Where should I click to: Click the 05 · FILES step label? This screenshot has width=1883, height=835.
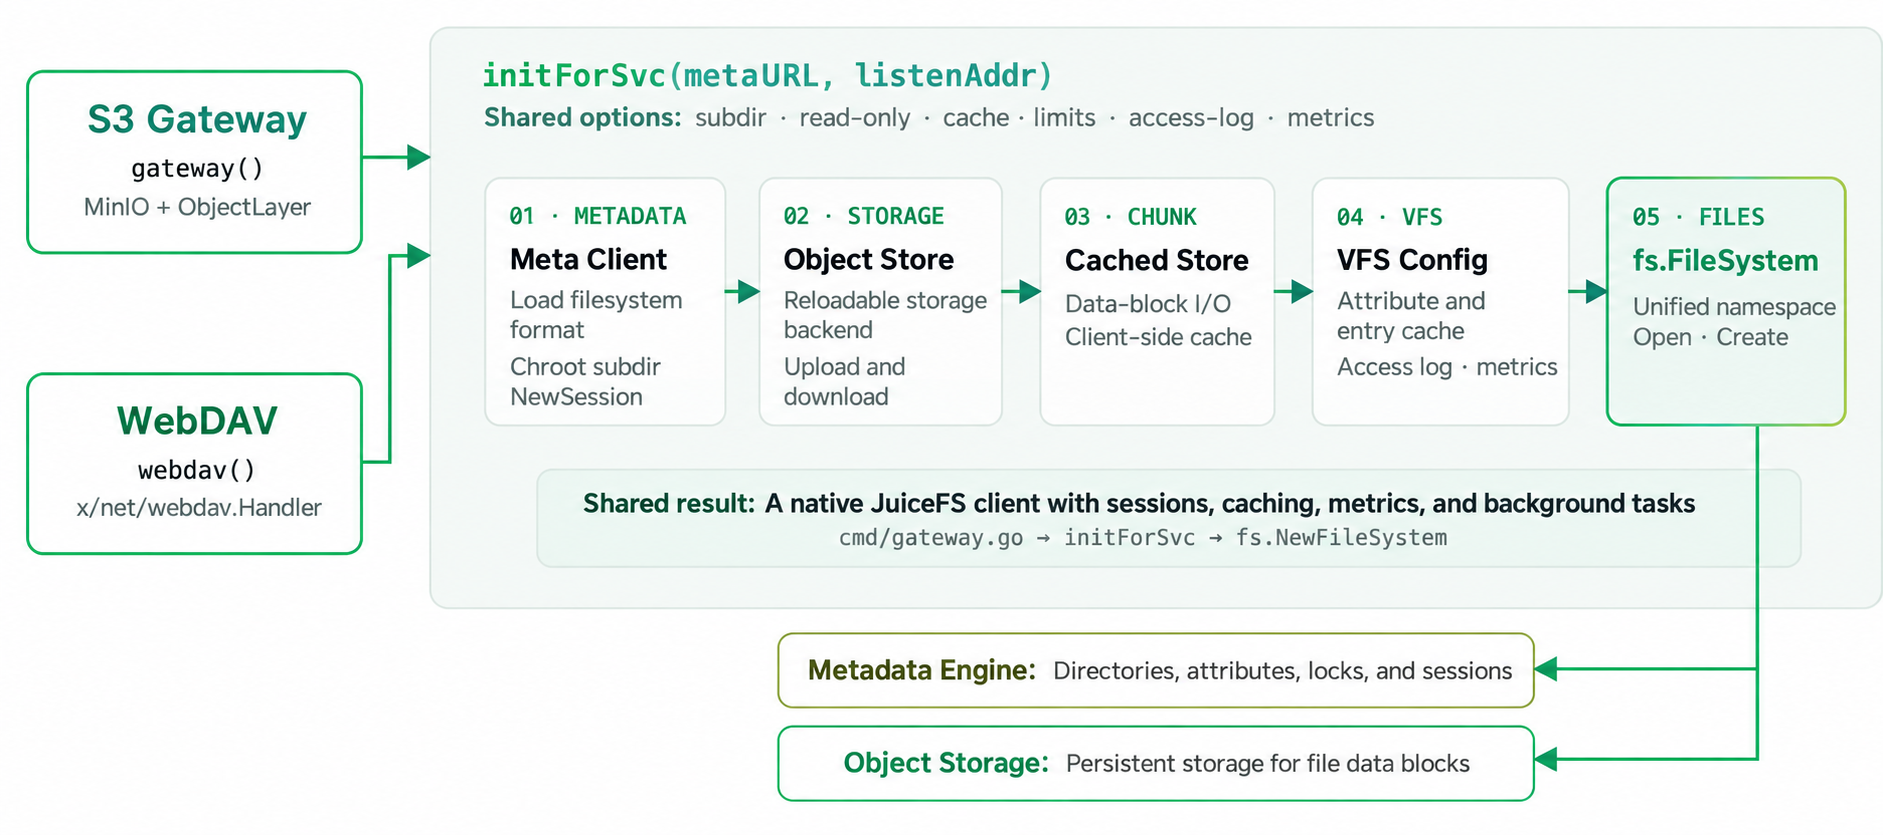[1698, 217]
